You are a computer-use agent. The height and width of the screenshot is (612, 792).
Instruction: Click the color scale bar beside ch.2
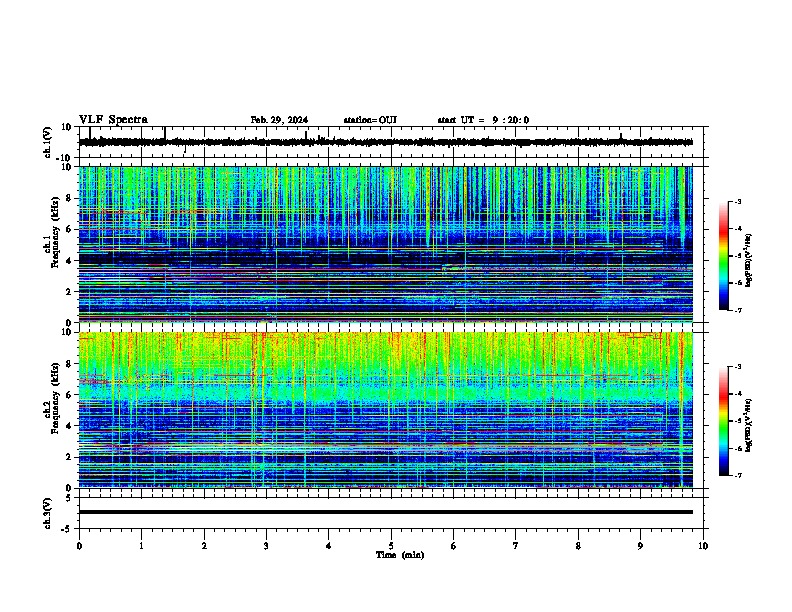click(723, 421)
